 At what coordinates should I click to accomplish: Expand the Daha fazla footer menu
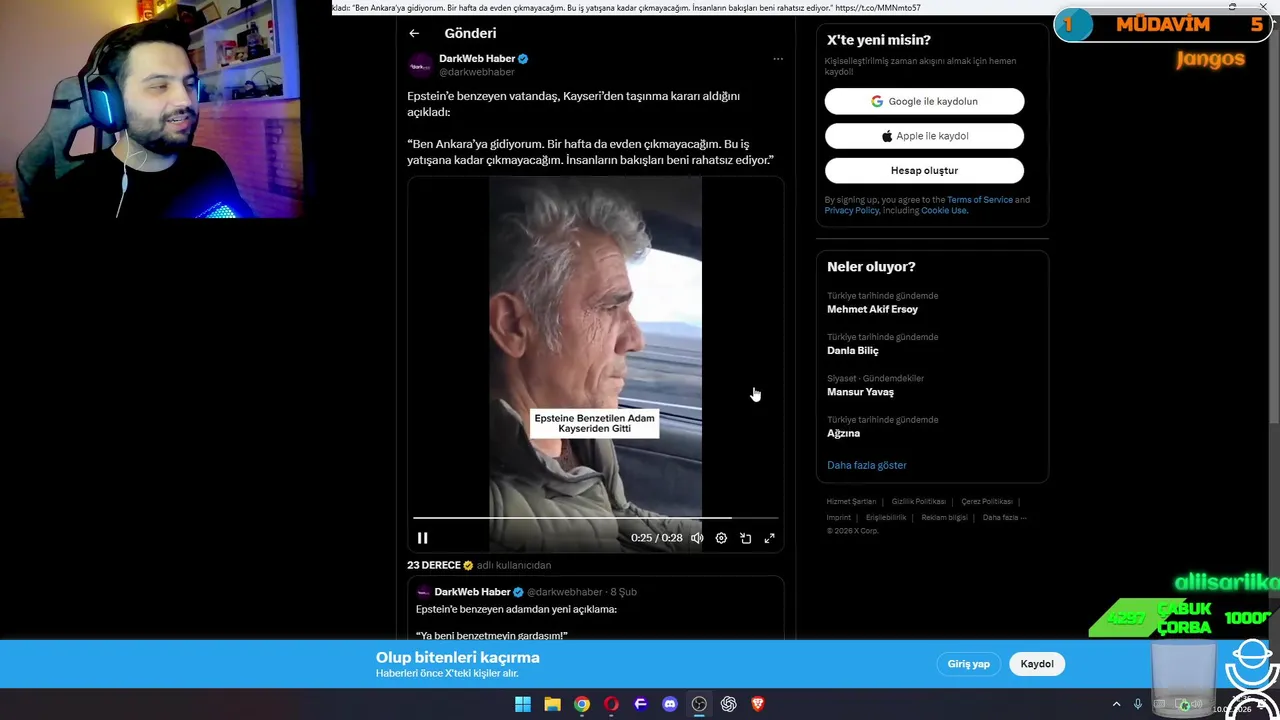click(1004, 517)
